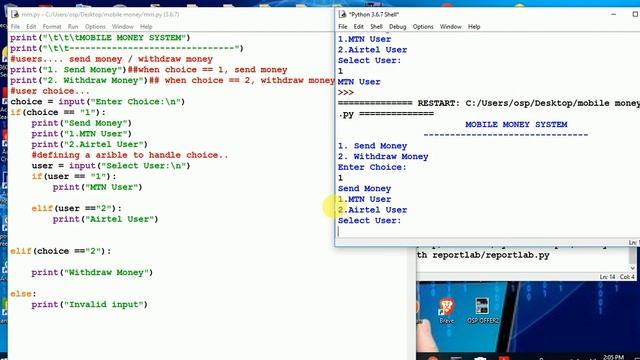Click the '#user choice...' comment line
This screenshot has height=360, width=640.
[x=49, y=91]
